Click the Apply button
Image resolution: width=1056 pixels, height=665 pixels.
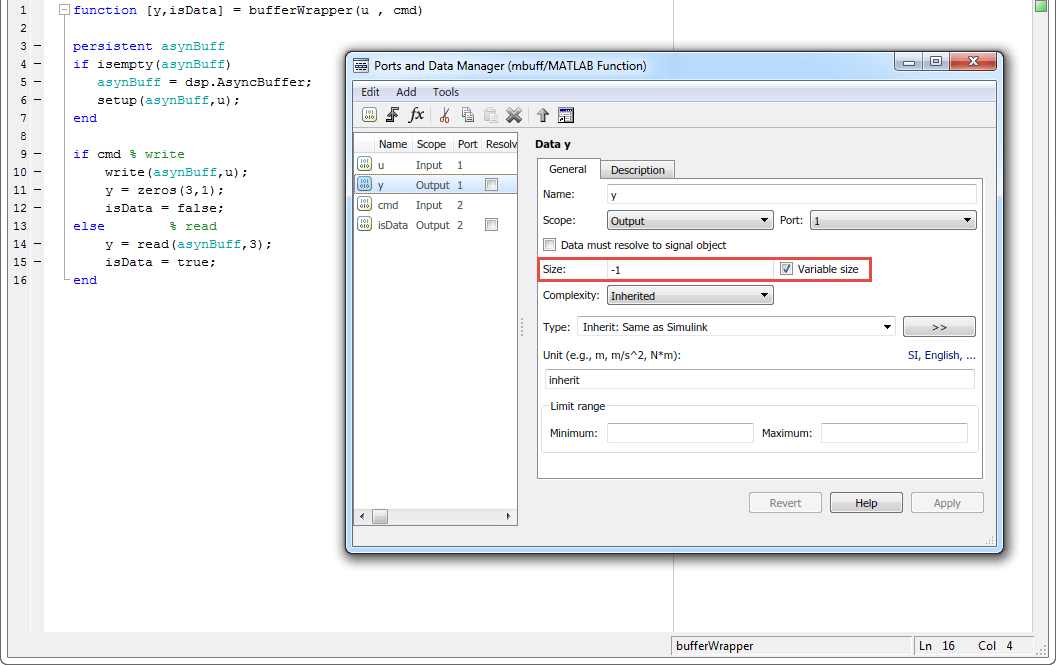[x=947, y=503]
